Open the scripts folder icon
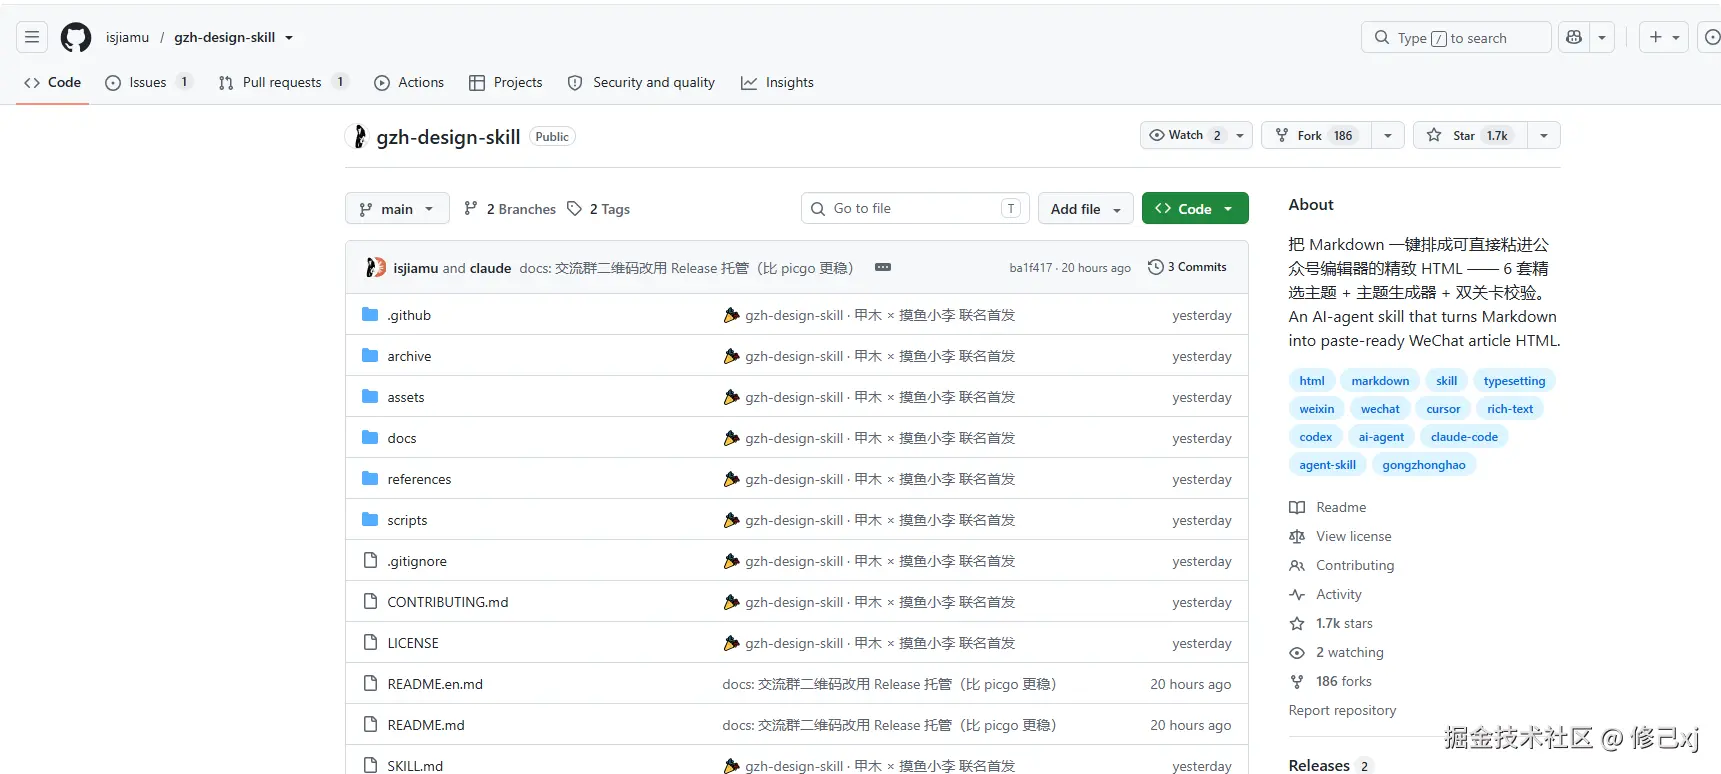The height and width of the screenshot is (774, 1721). pos(370,520)
